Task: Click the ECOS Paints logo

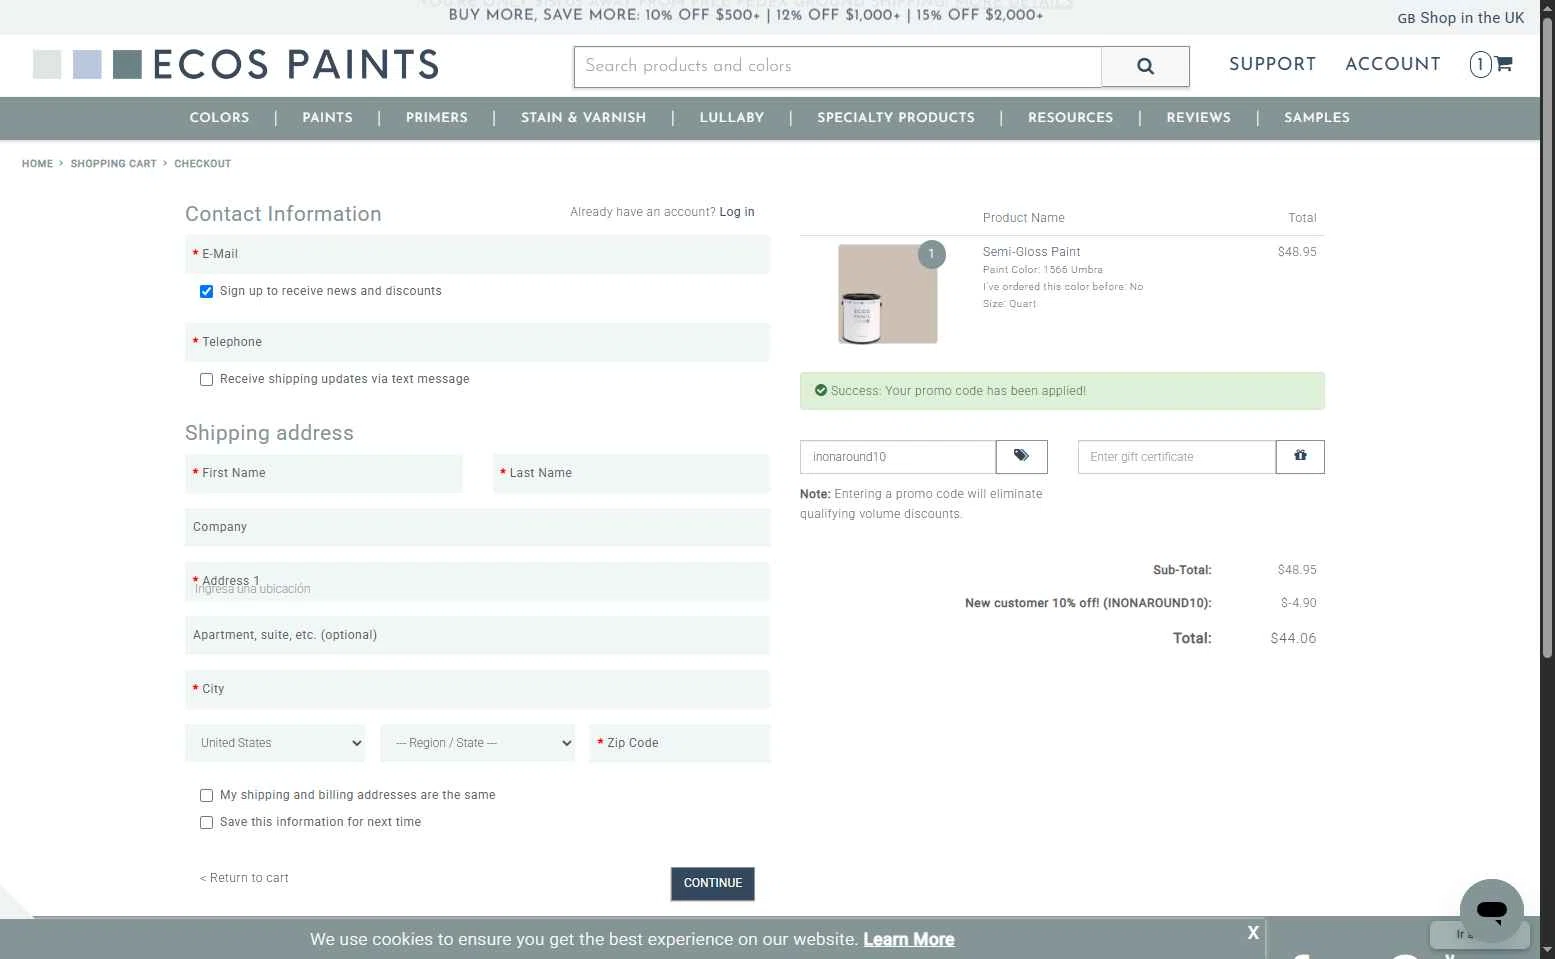Action: (236, 65)
